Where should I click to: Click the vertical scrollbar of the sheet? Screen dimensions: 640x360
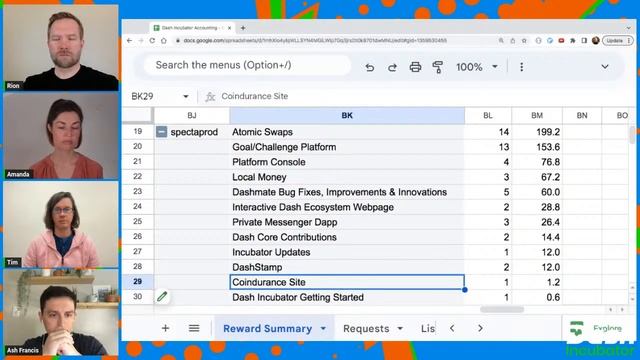[632, 135]
